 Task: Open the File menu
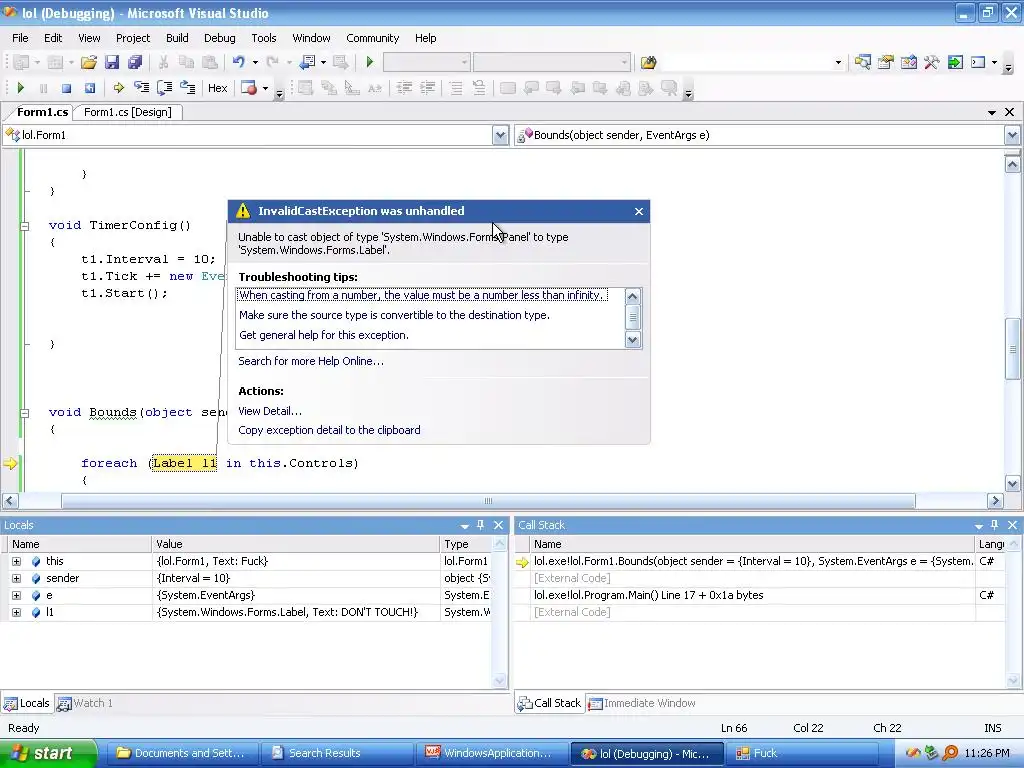coord(20,38)
